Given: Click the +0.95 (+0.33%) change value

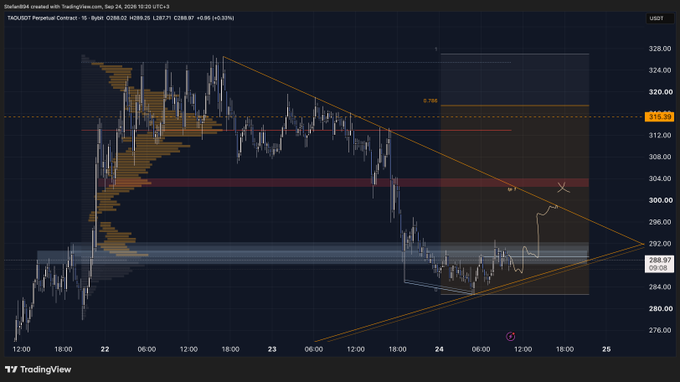Looking at the screenshot, I should click(216, 18).
